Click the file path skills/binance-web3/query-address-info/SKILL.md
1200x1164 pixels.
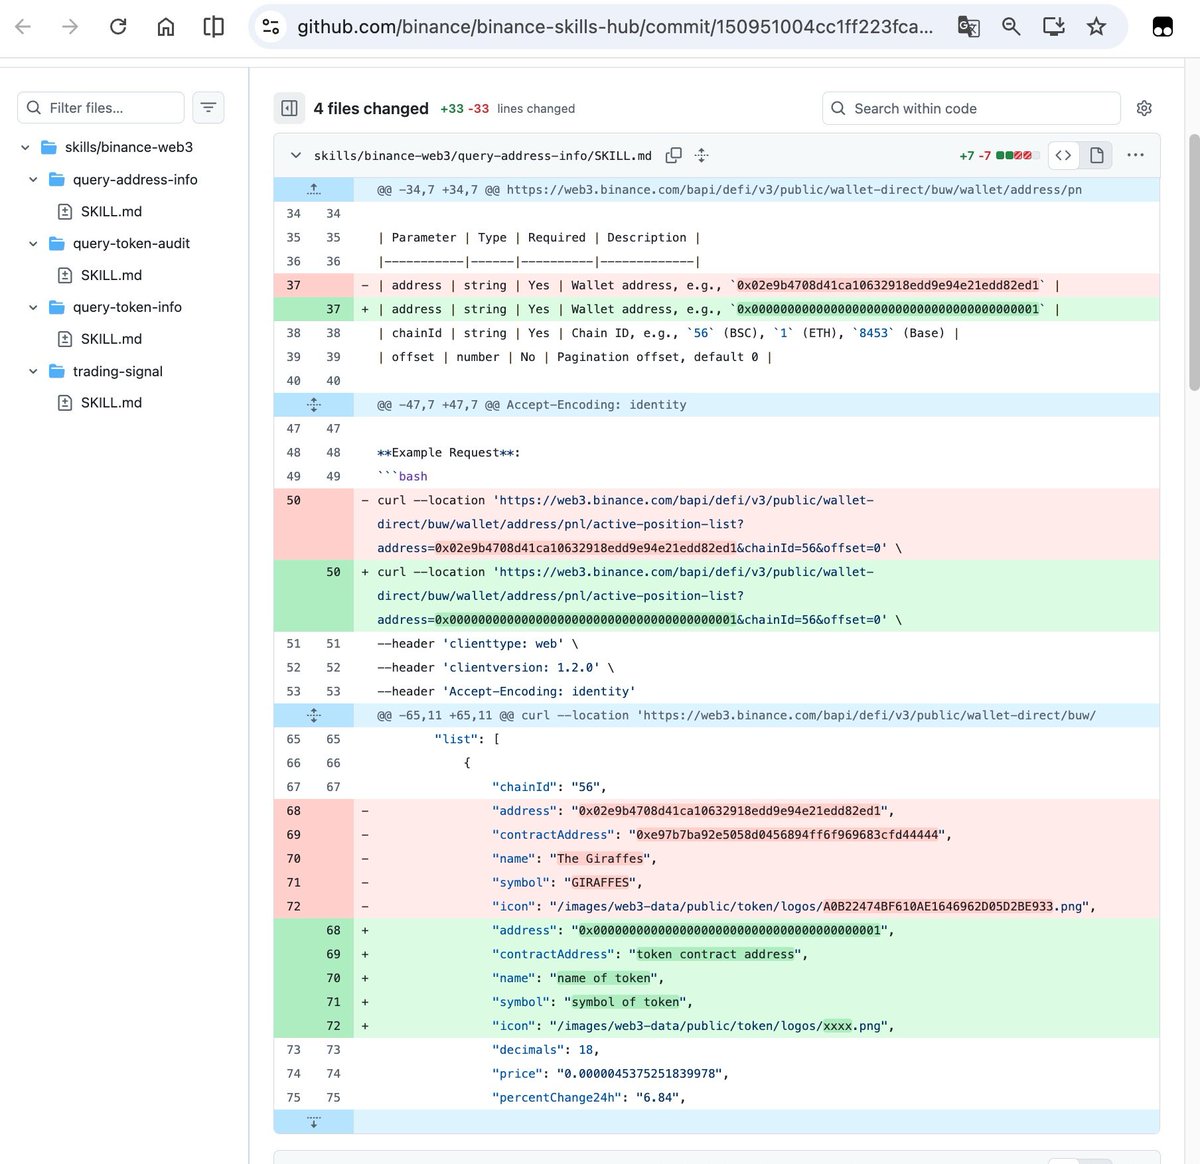pyautogui.click(x=483, y=155)
